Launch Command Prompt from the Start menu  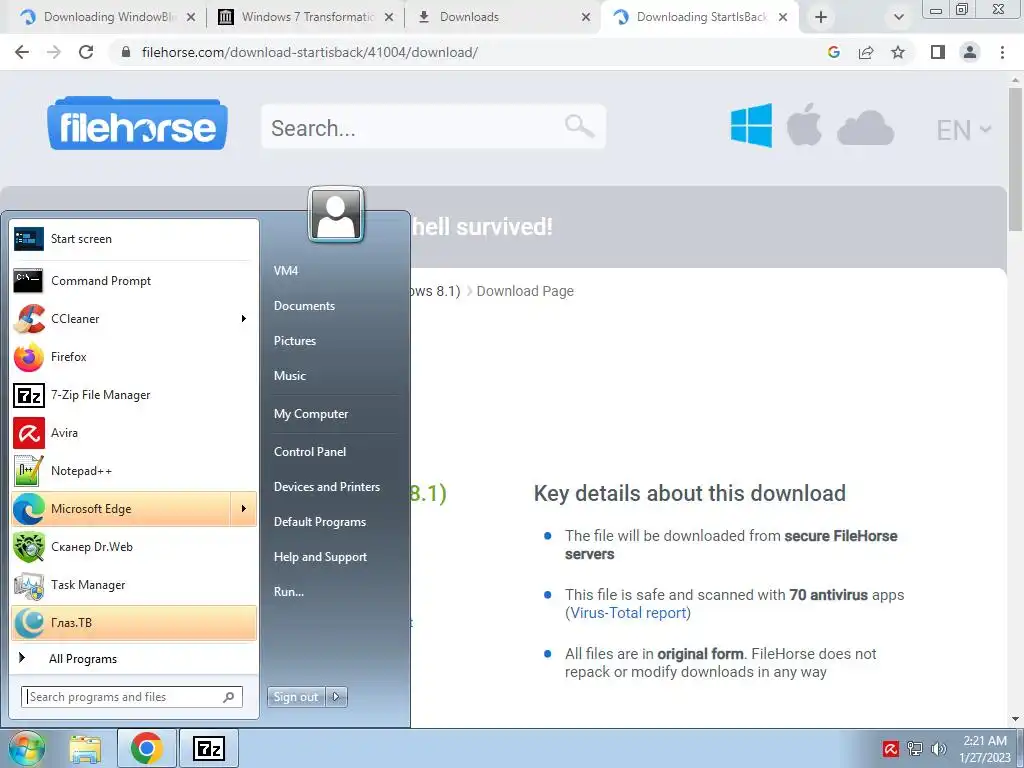click(x=134, y=281)
